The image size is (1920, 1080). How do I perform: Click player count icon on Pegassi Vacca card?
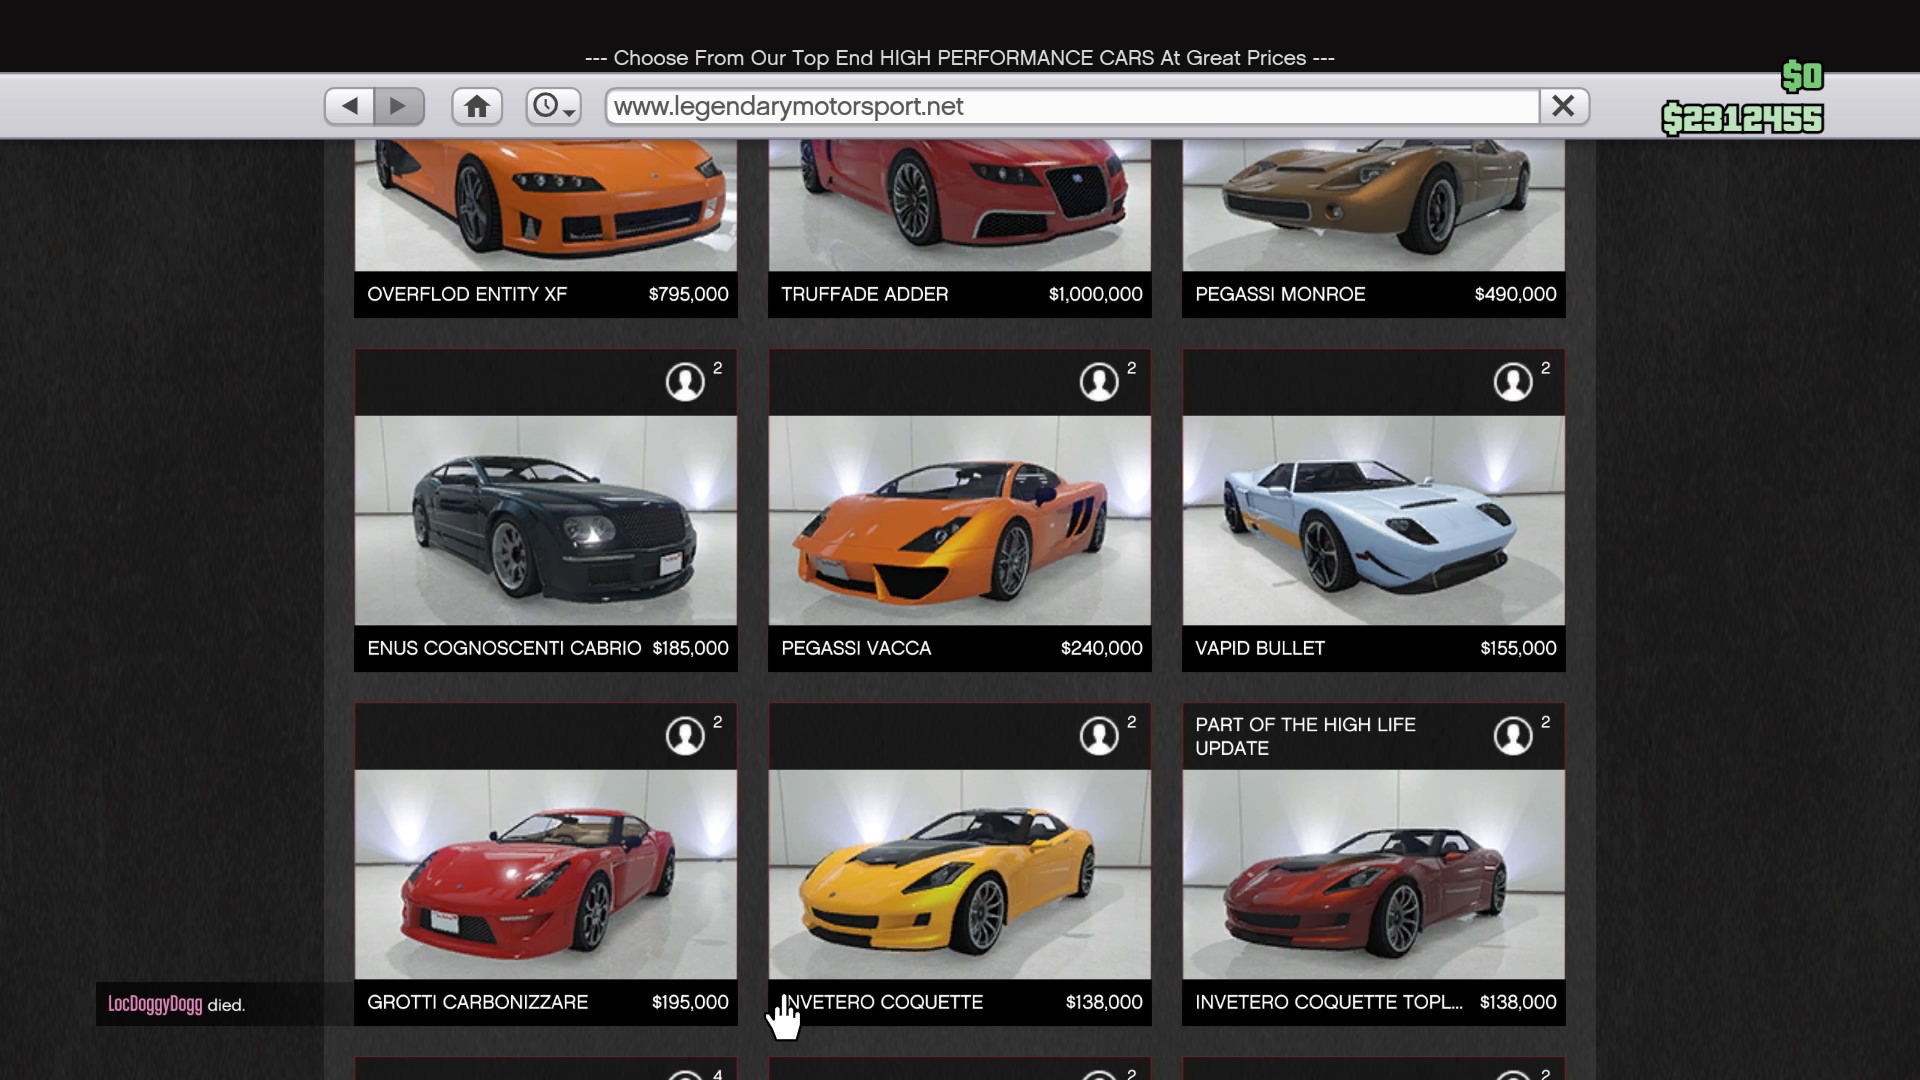[1099, 382]
